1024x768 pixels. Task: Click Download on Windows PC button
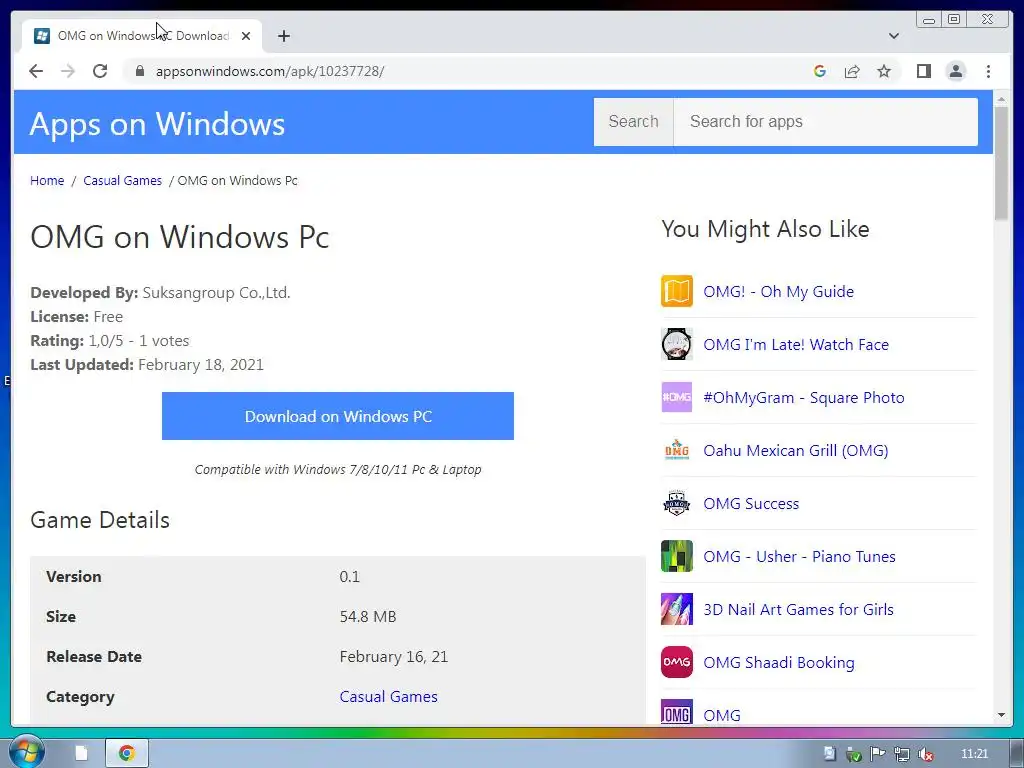pos(338,416)
